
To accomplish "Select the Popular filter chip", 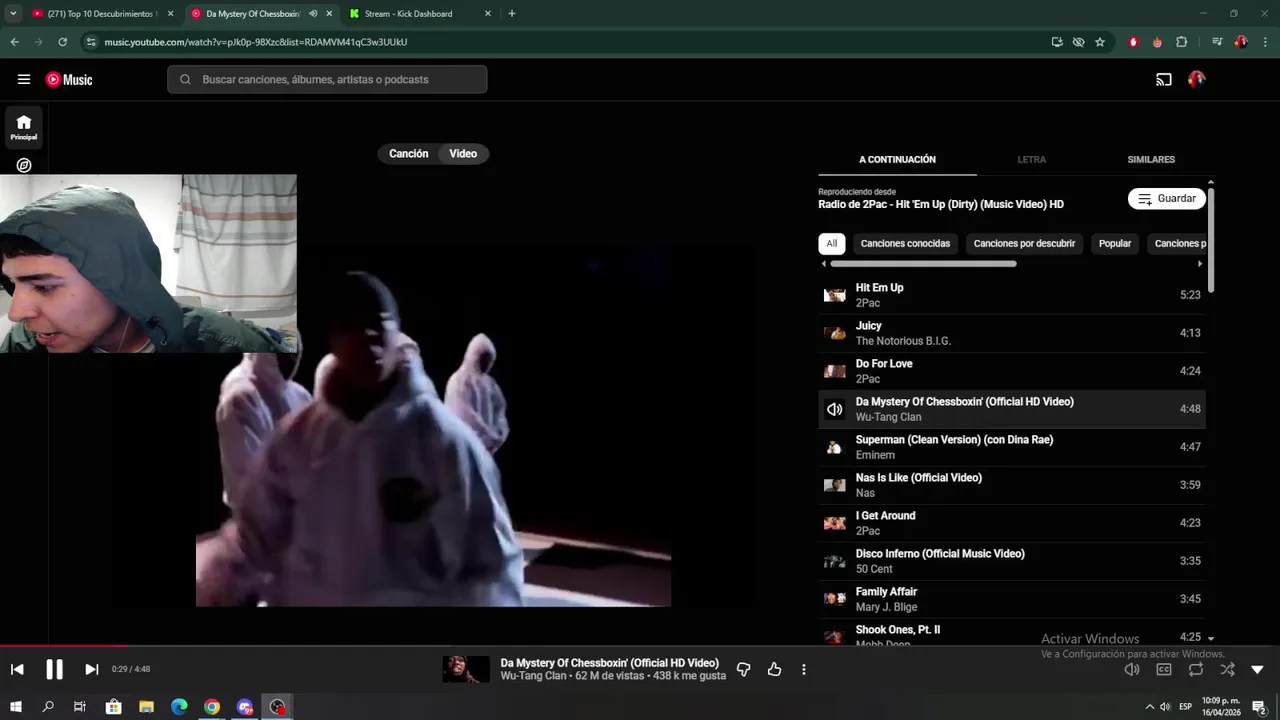I will click(1115, 244).
